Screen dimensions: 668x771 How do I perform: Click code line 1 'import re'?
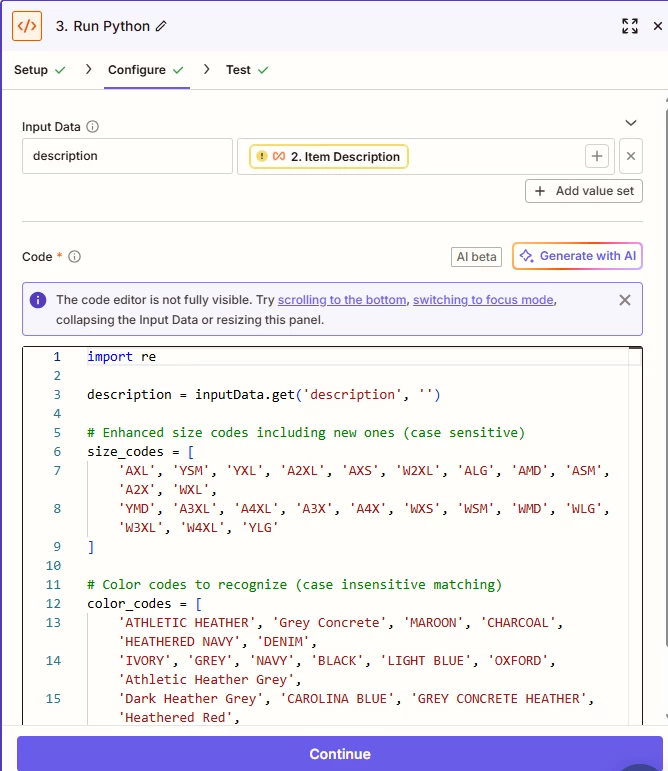[x=121, y=356]
